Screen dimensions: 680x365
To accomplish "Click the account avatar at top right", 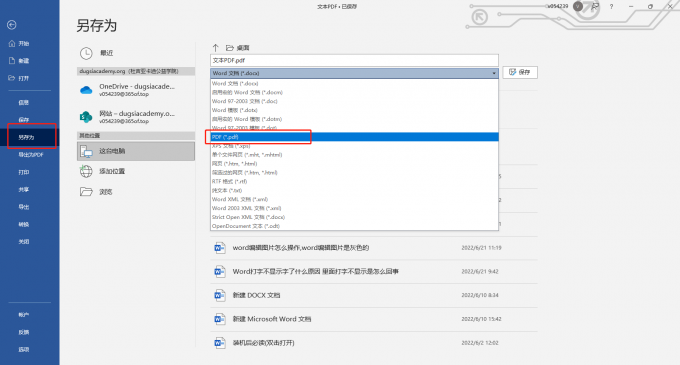I will click(x=578, y=7).
